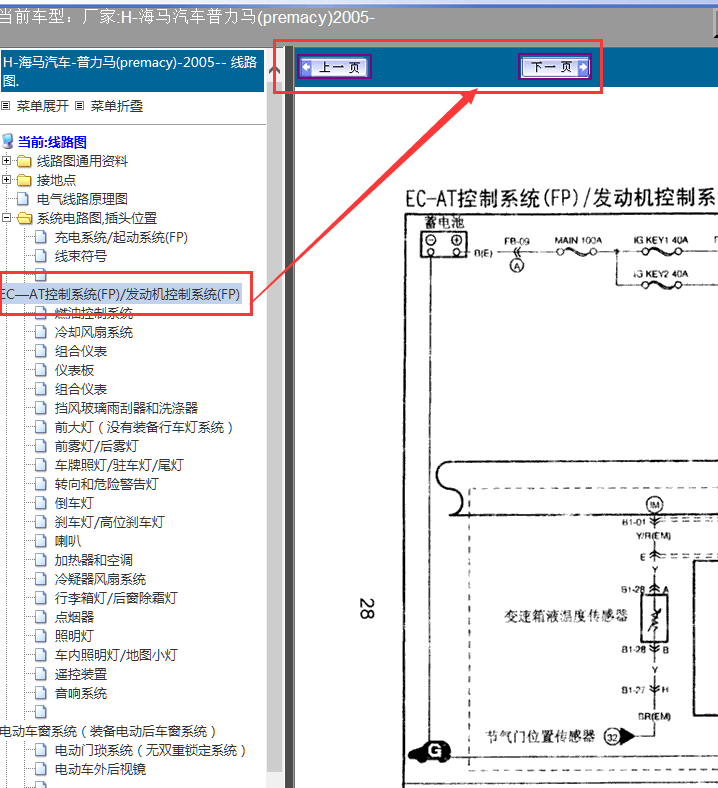Click the page icon beside 冷却风扇系统
This screenshot has height=788, width=718.
(x=41, y=332)
